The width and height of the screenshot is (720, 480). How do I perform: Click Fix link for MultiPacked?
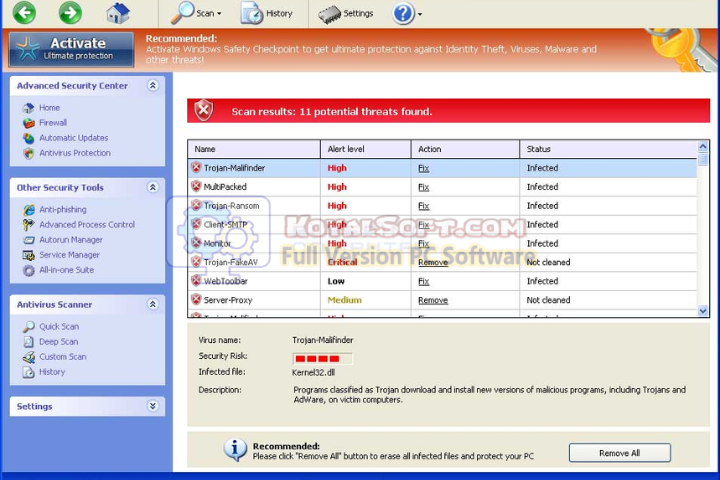pyautogui.click(x=423, y=187)
